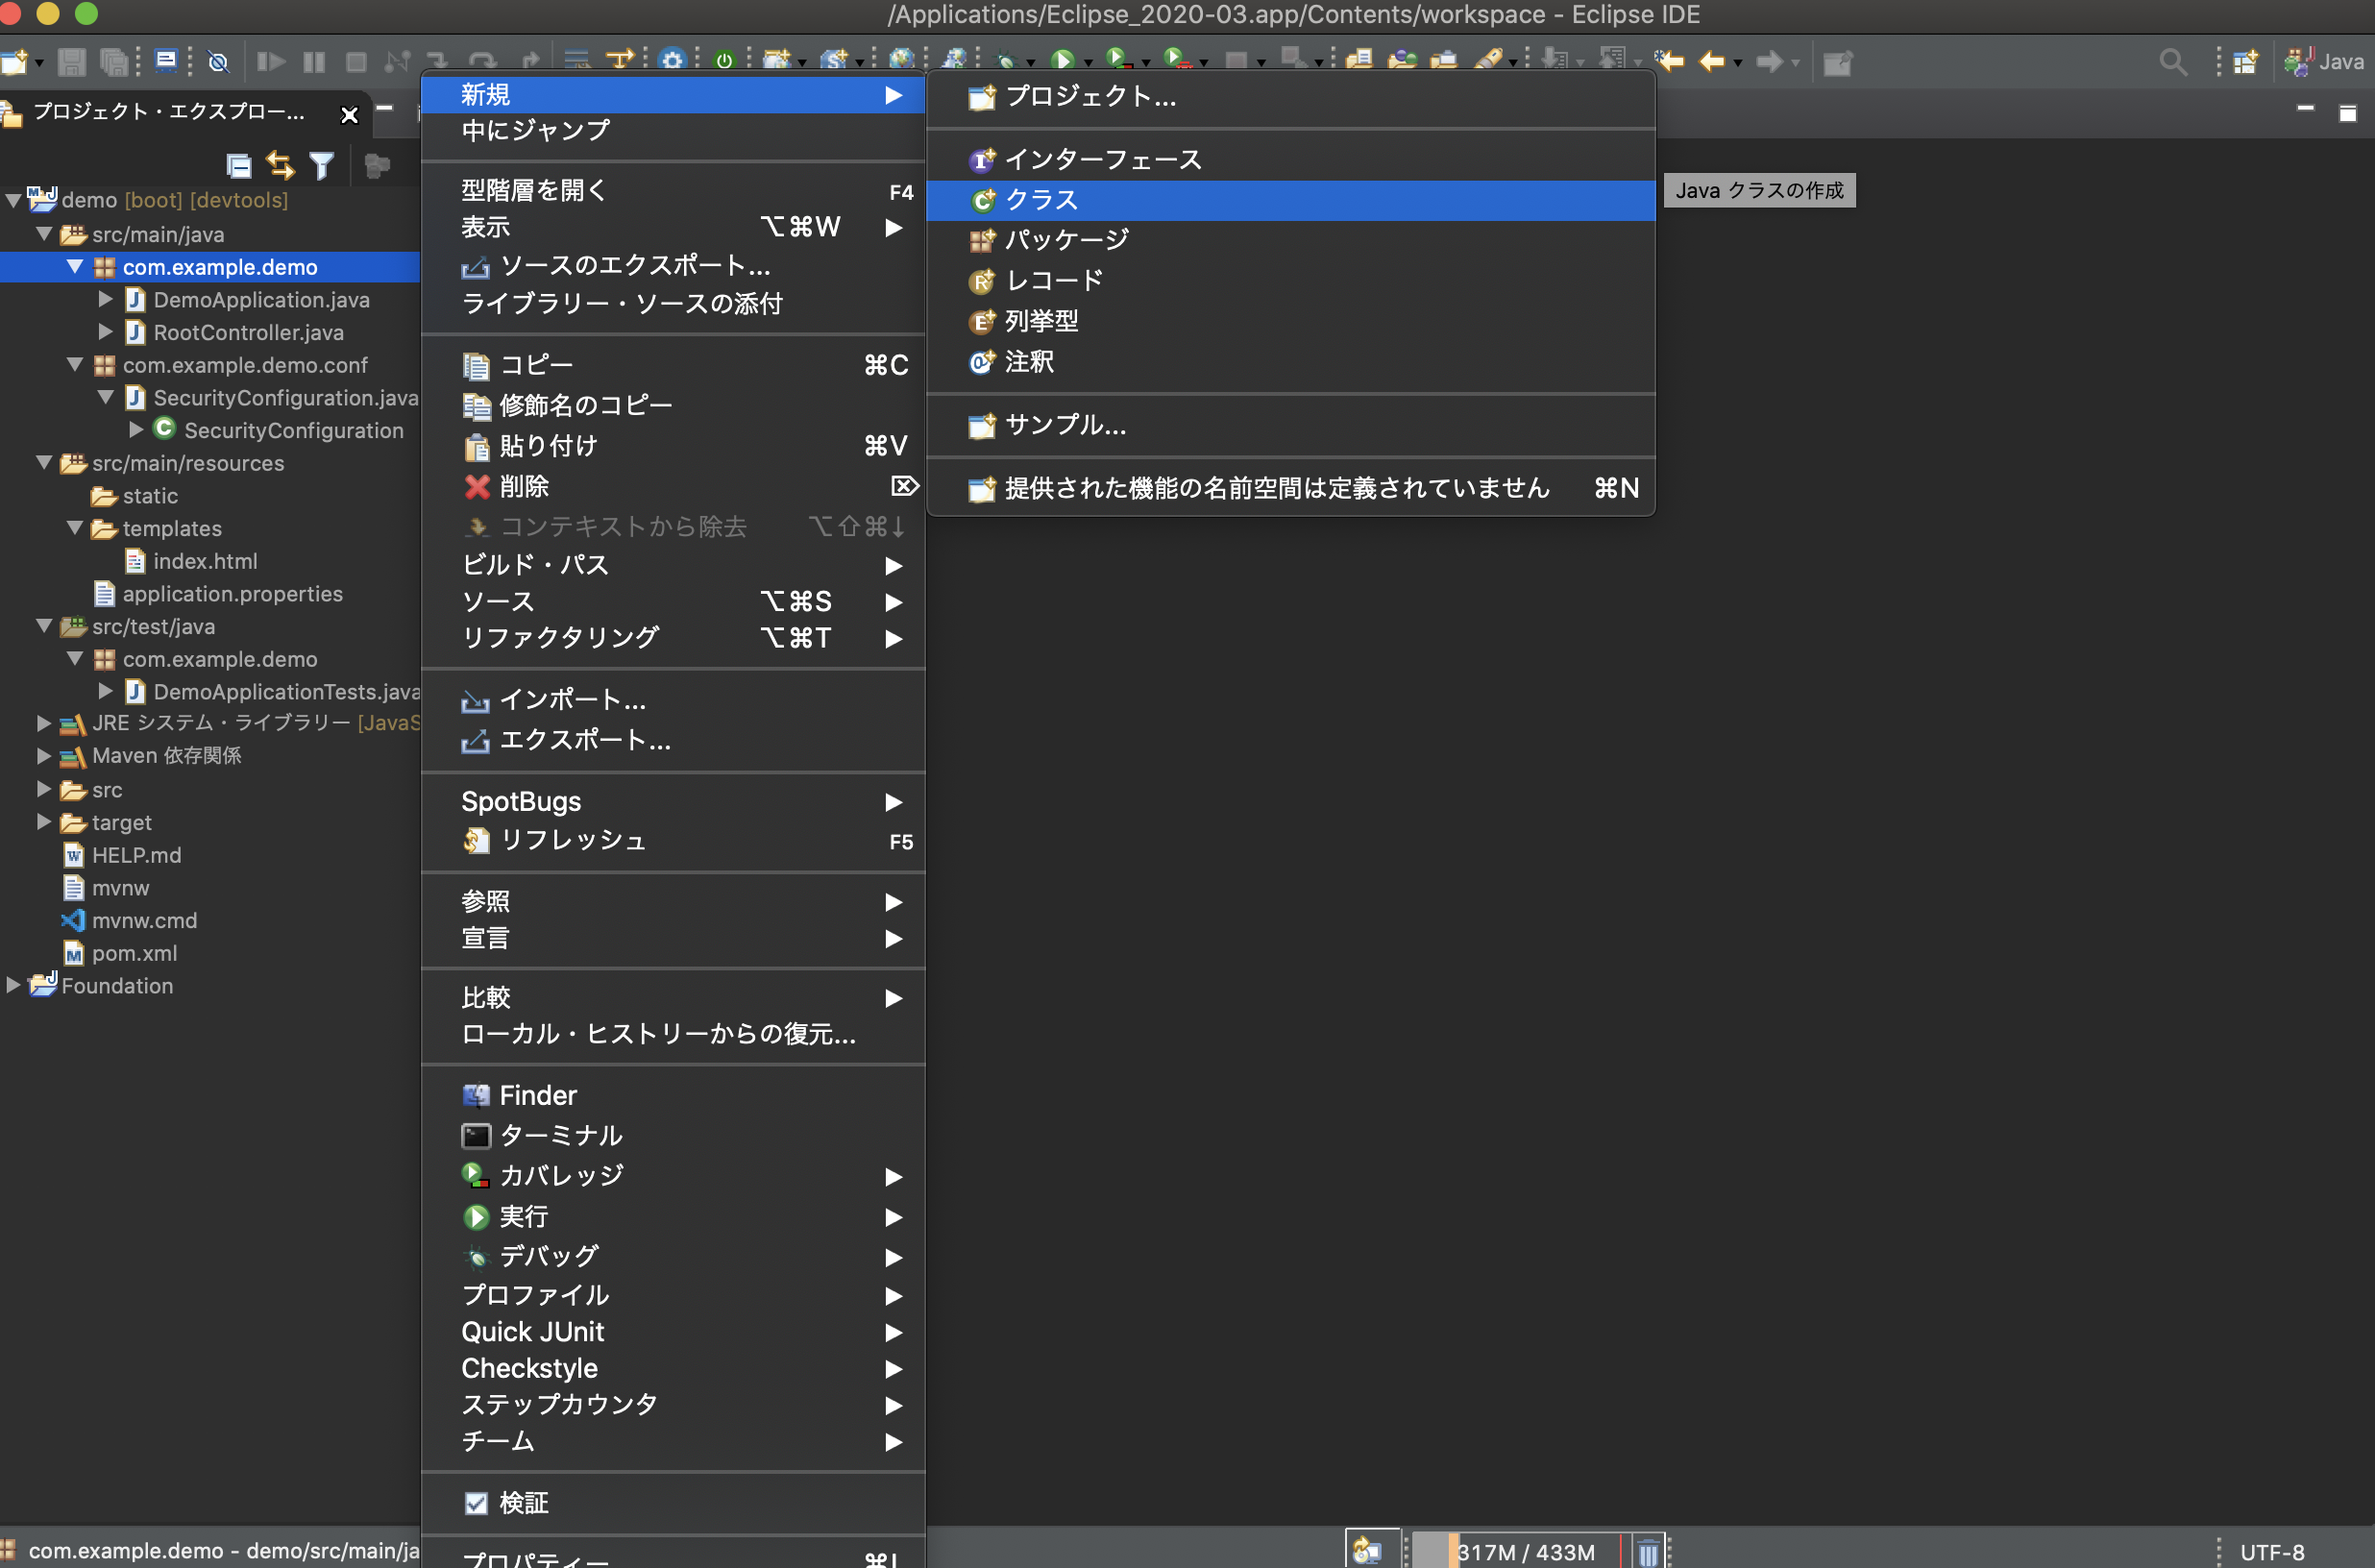
Task: Expand Maven 依存関係 tree node
Action: click(x=43, y=756)
